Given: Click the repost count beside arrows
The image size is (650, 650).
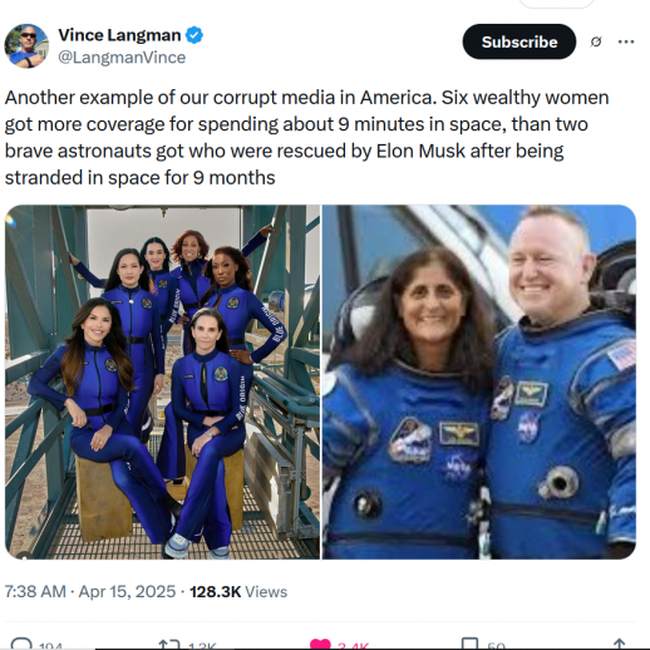Looking at the screenshot, I should point(202,646).
